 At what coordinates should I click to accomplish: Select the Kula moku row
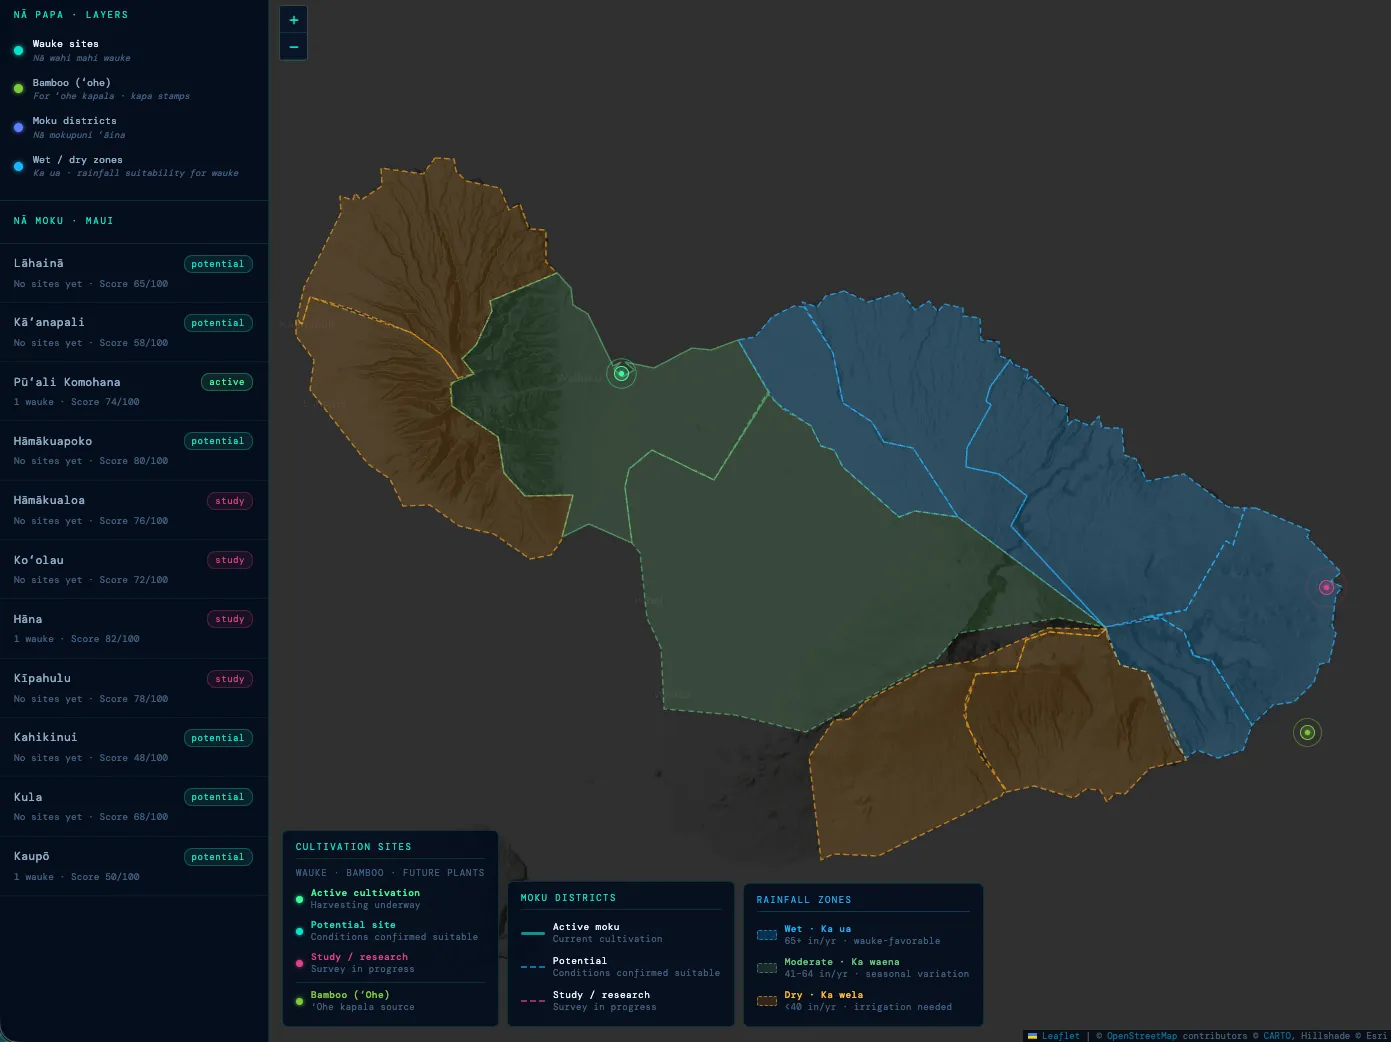click(134, 806)
